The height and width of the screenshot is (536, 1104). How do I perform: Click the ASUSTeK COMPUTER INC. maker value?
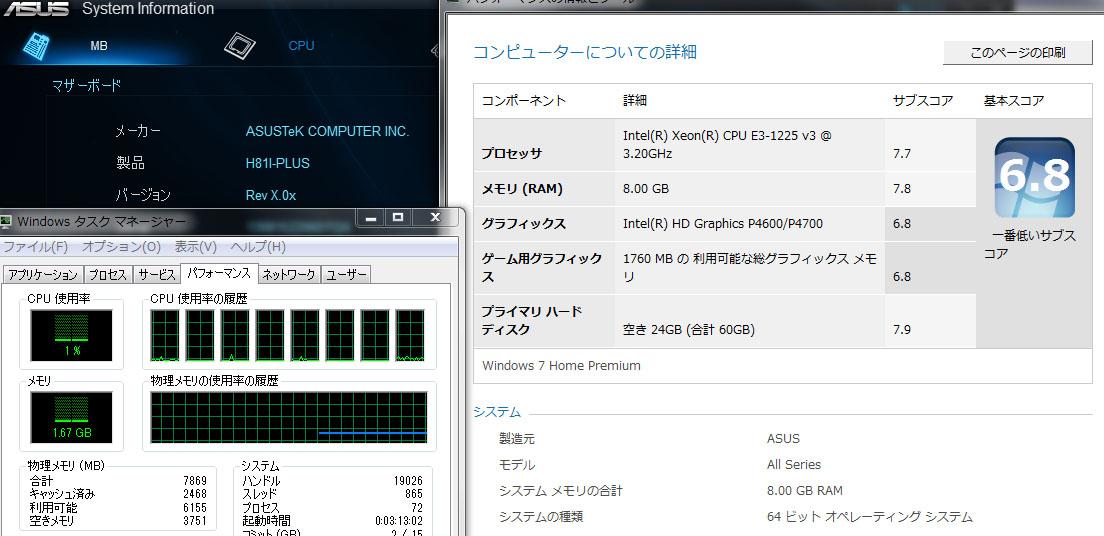tap(327, 132)
